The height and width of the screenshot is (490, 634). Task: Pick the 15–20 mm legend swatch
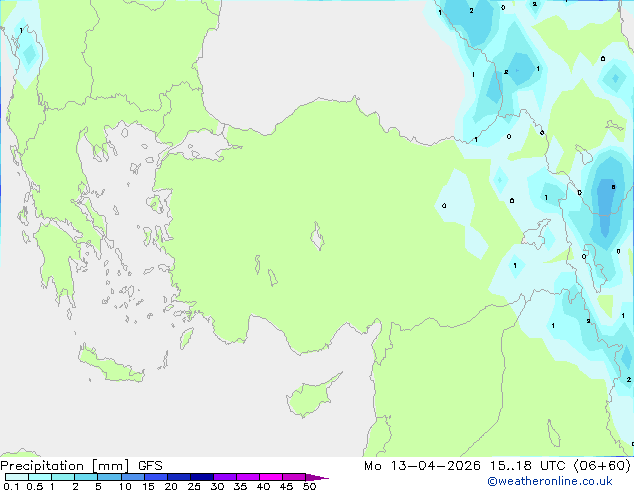click(155, 477)
